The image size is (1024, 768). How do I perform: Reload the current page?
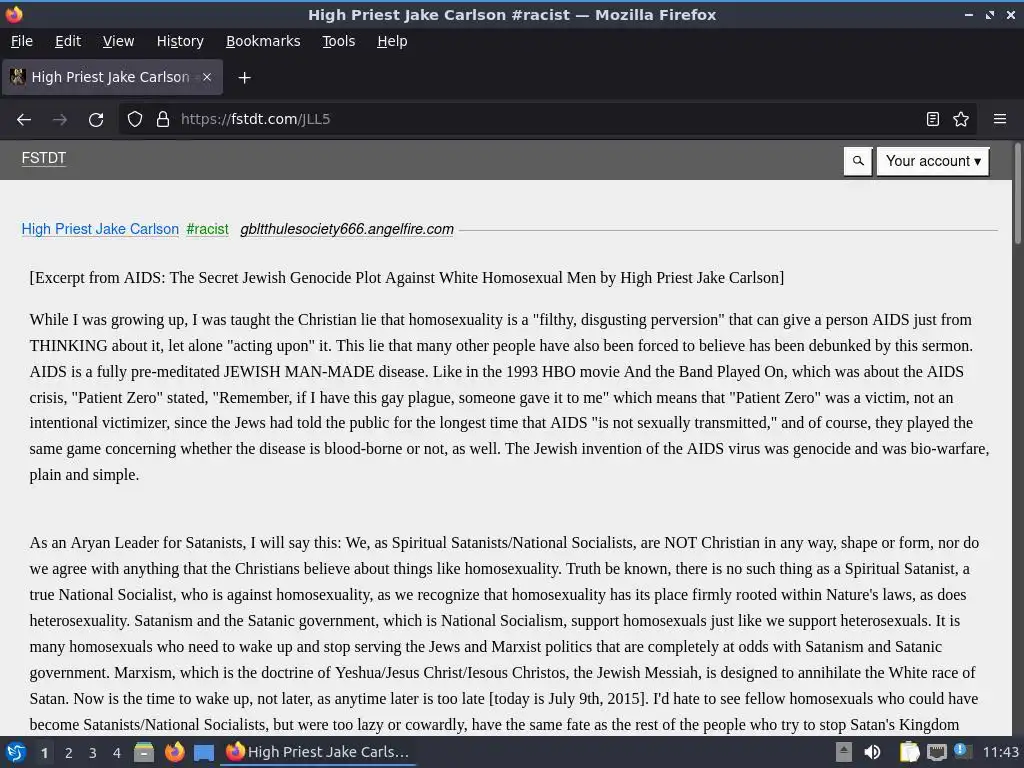point(96,120)
